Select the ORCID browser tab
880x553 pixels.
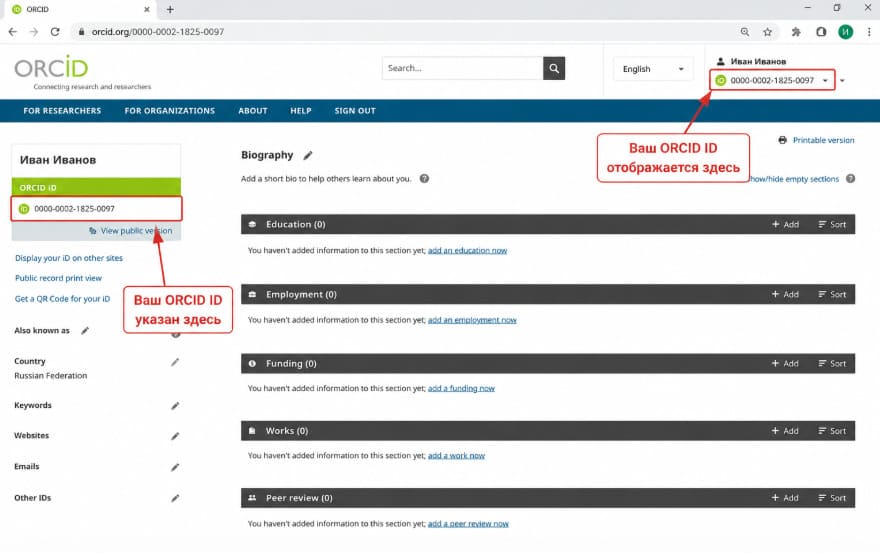pyautogui.click(x=79, y=10)
